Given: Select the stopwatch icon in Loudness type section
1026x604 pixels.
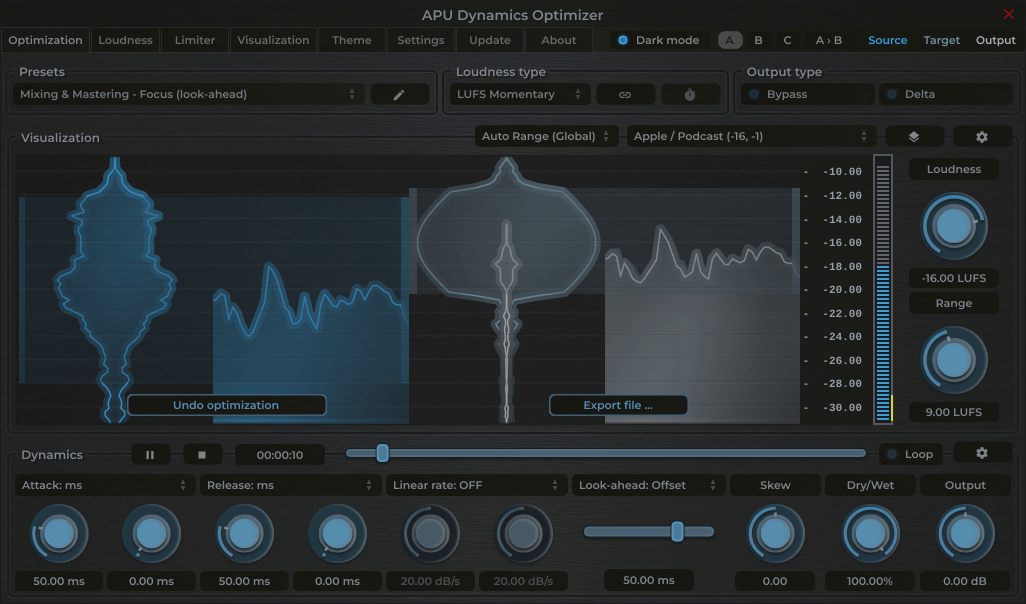Looking at the screenshot, I should 689,93.
